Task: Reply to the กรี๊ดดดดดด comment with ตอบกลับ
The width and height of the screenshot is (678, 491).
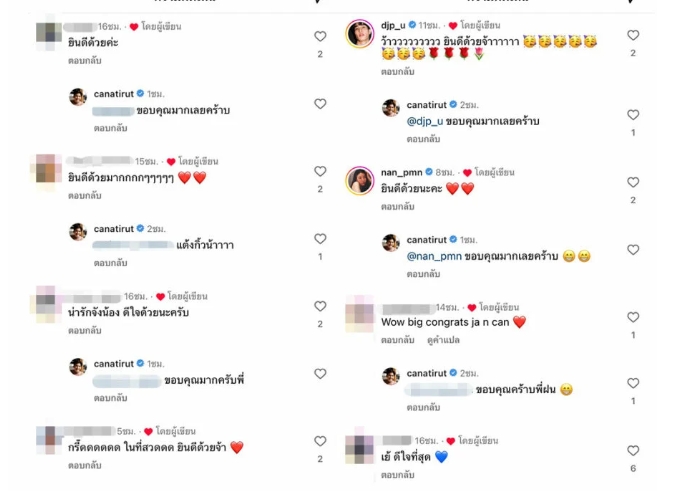Action: pyautogui.click(x=85, y=465)
